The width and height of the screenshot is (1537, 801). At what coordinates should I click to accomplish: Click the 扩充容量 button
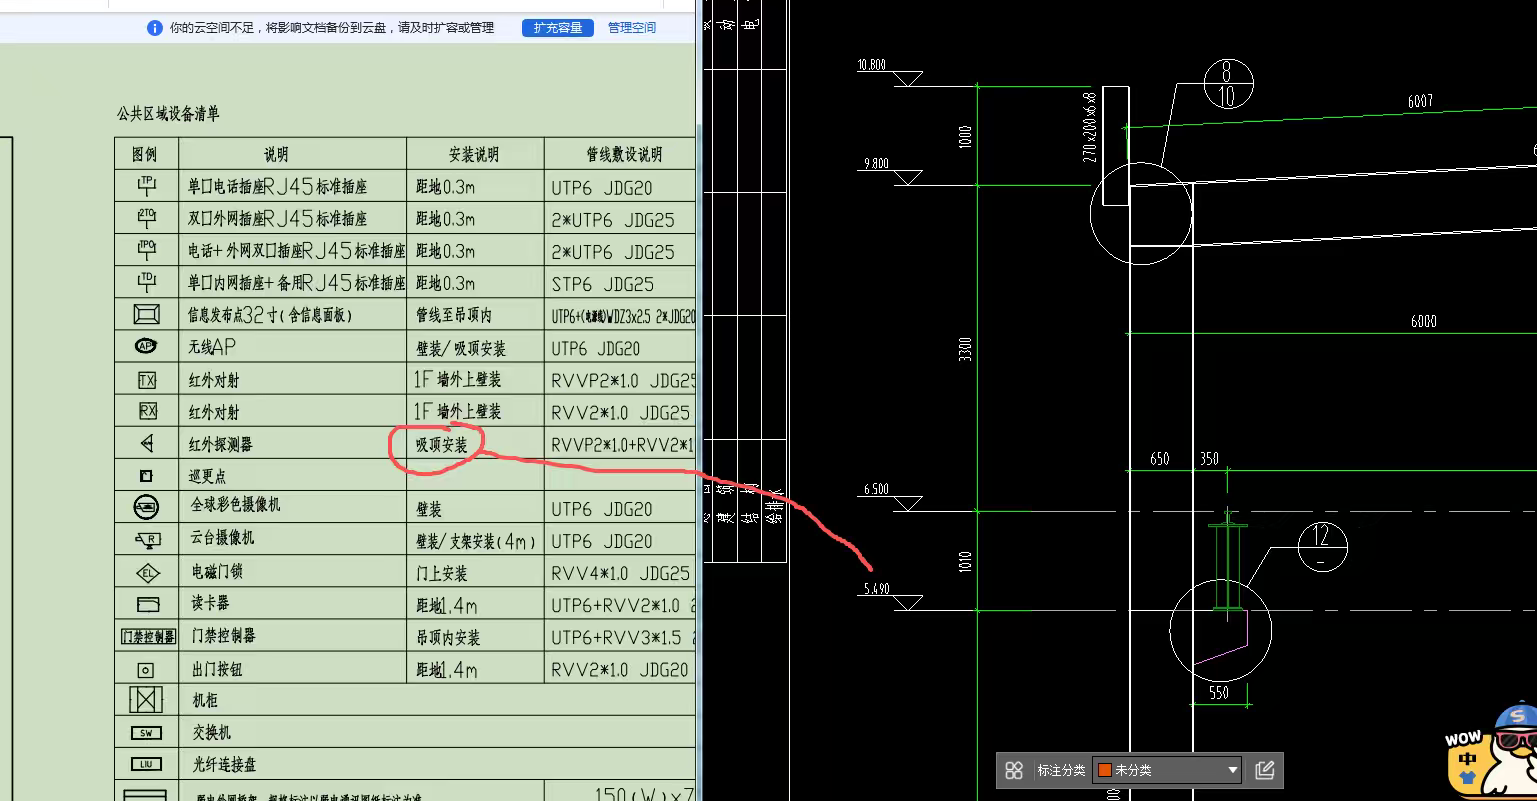coord(557,28)
